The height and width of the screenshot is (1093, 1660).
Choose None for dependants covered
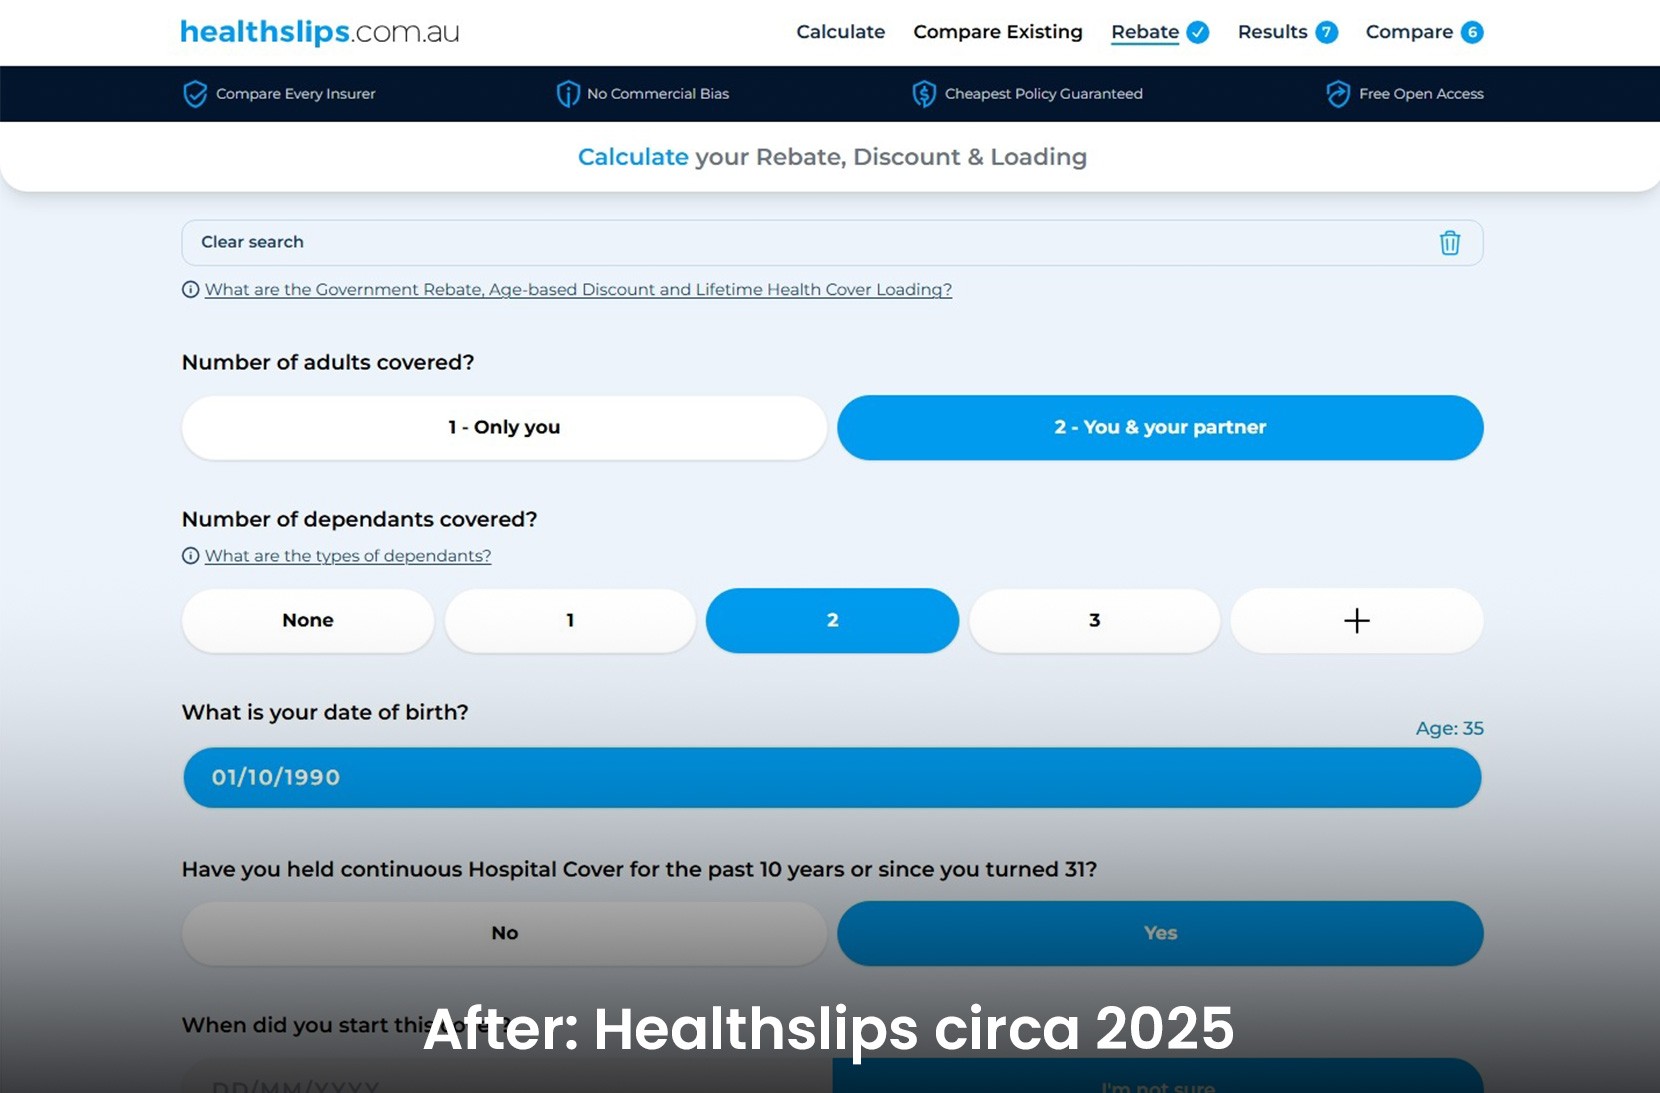(x=308, y=621)
